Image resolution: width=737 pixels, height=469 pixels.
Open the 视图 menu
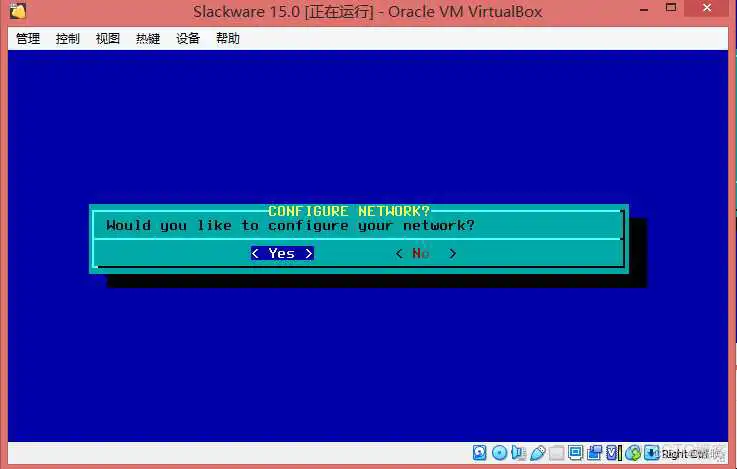(x=108, y=39)
